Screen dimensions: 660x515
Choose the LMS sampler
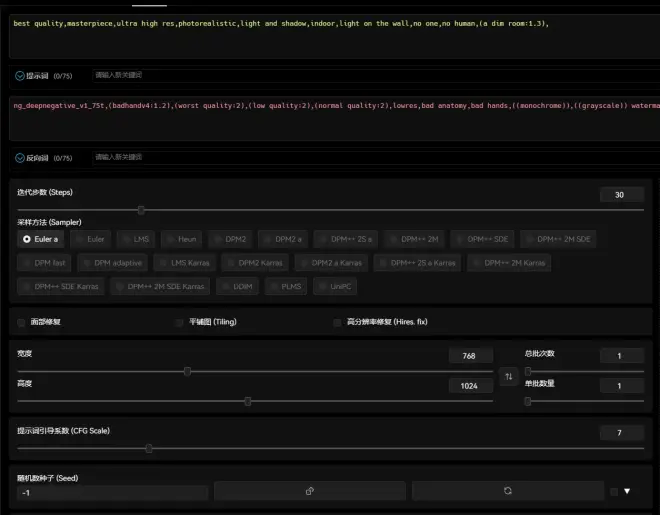pyautogui.click(x=136, y=239)
